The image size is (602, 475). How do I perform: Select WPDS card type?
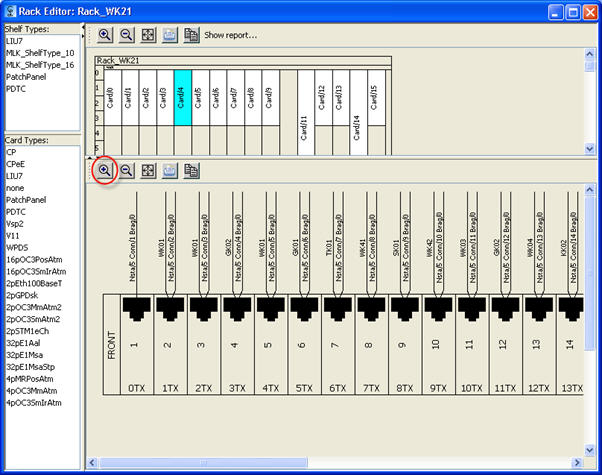tap(17, 247)
